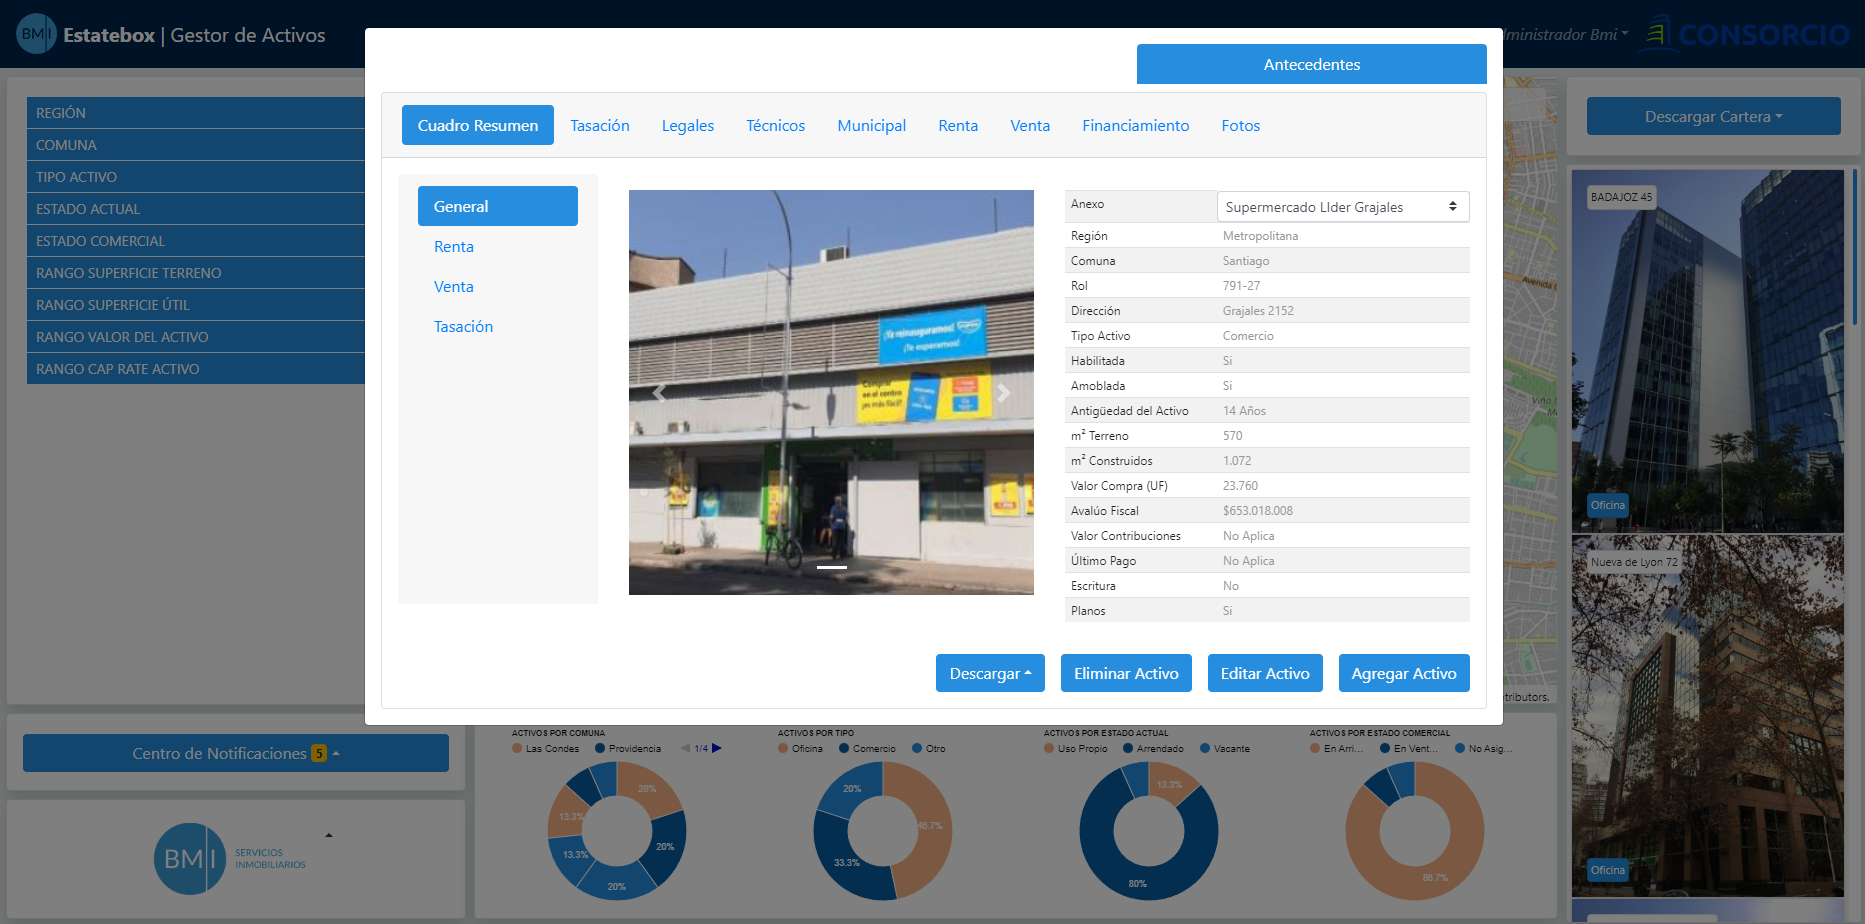Expand the RANGO SUPERFICIE TERRENO filter

[196, 273]
